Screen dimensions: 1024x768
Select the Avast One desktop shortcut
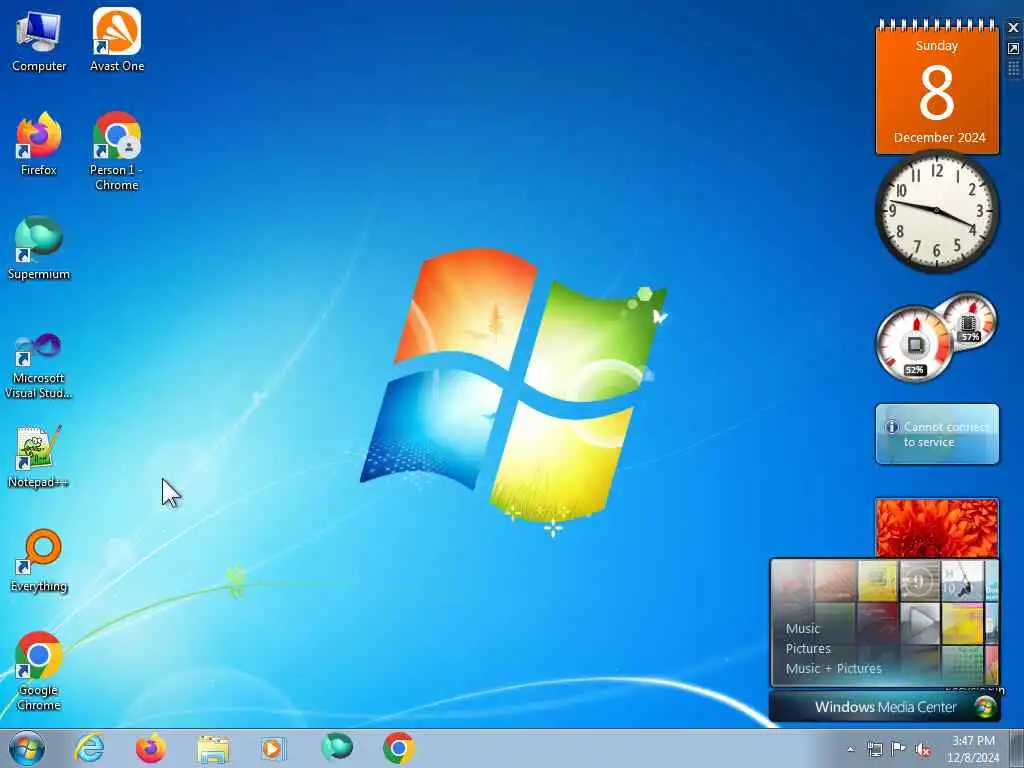point(117,40)
